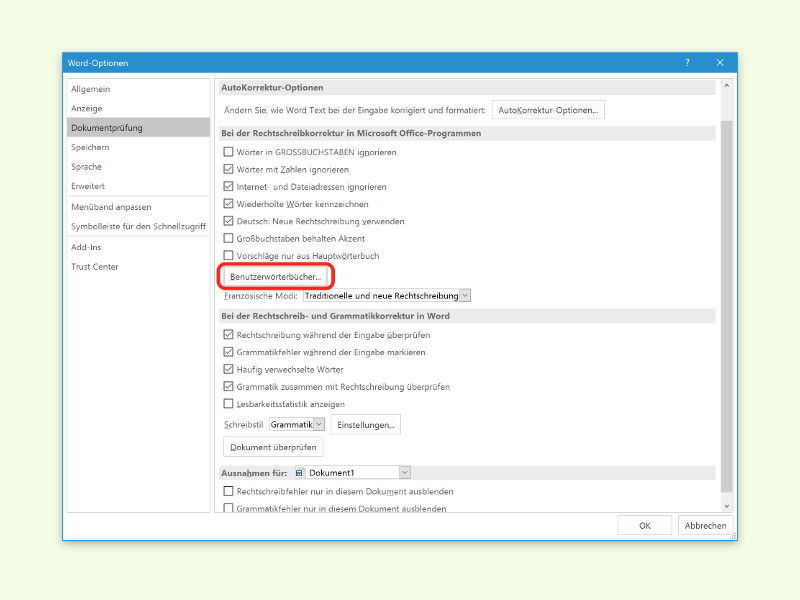Open Symbolleiste für den Schnellzugriff category
800x600 pixels.
coord(138,226)
